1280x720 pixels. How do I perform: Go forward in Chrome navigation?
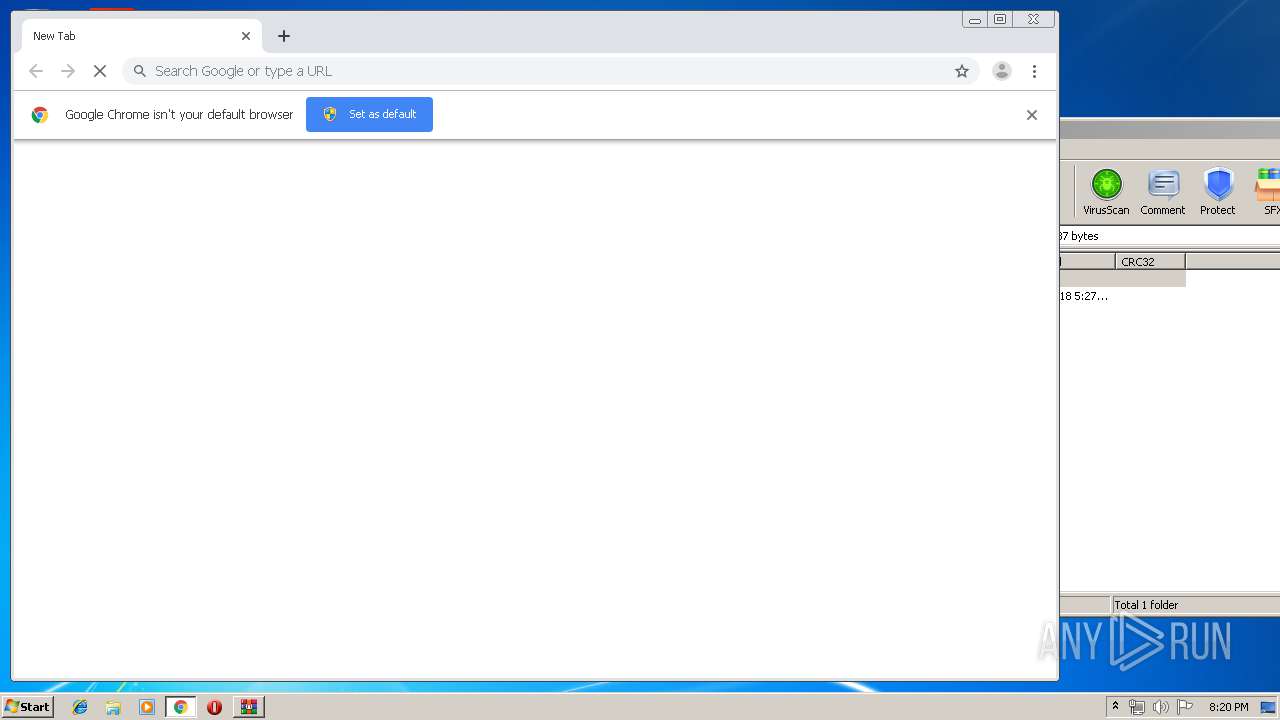(x=68, y=71)
